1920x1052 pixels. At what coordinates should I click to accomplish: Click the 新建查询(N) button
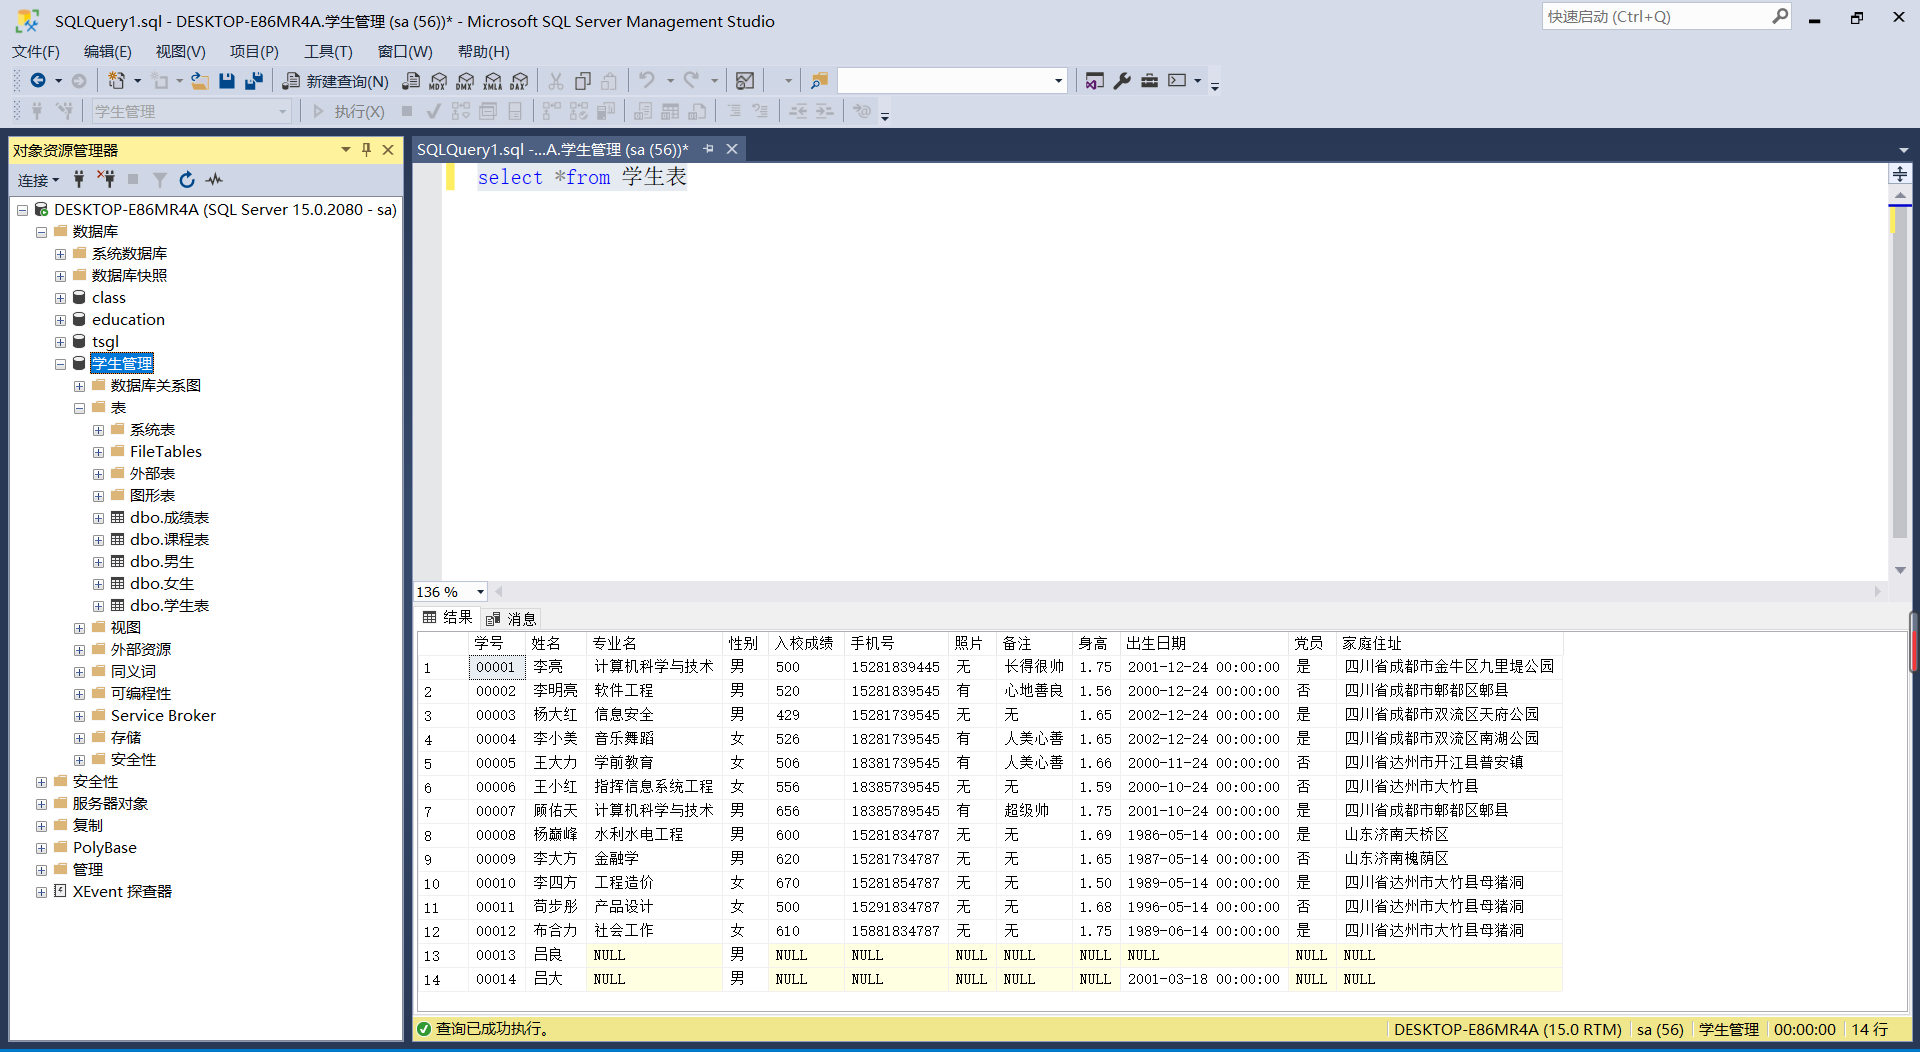[336, 81]
